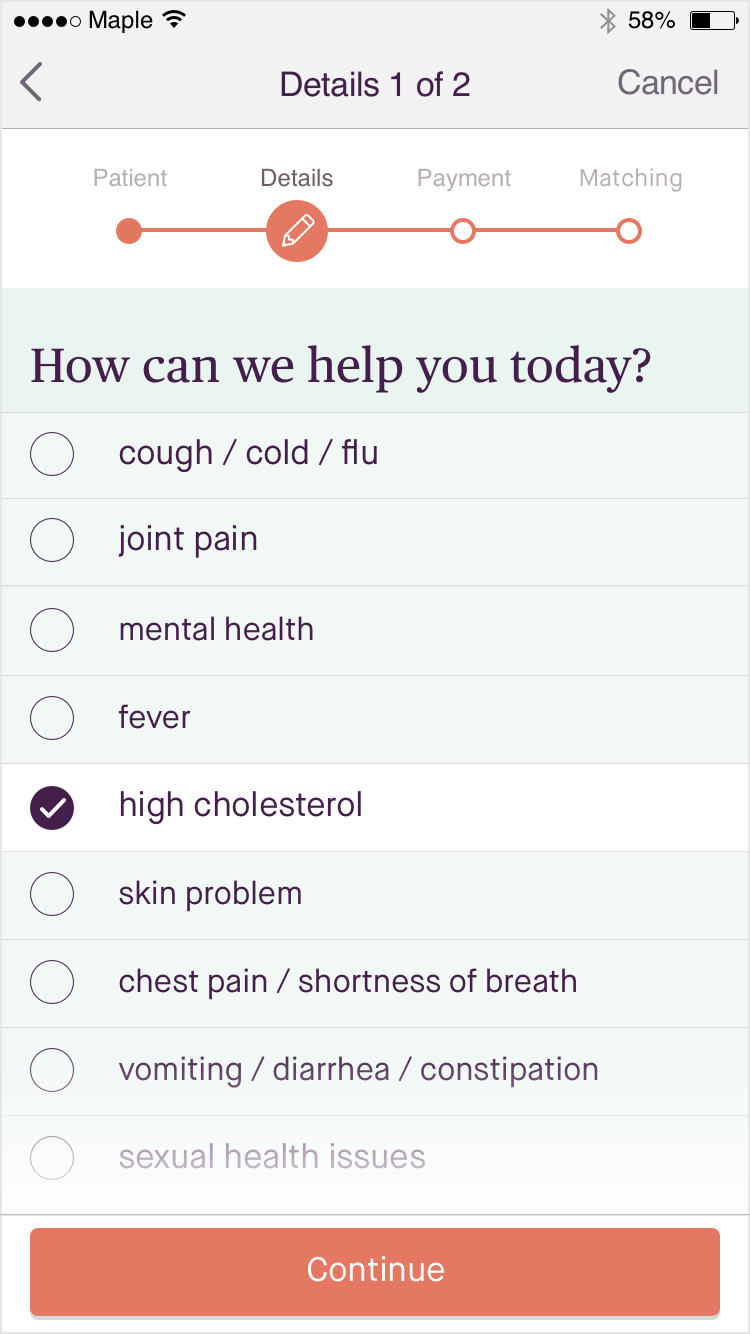Tap the Wi-Fi signal icon
Screen dimensions: 750x1334
pyautogui.click(x=175, y=20)
